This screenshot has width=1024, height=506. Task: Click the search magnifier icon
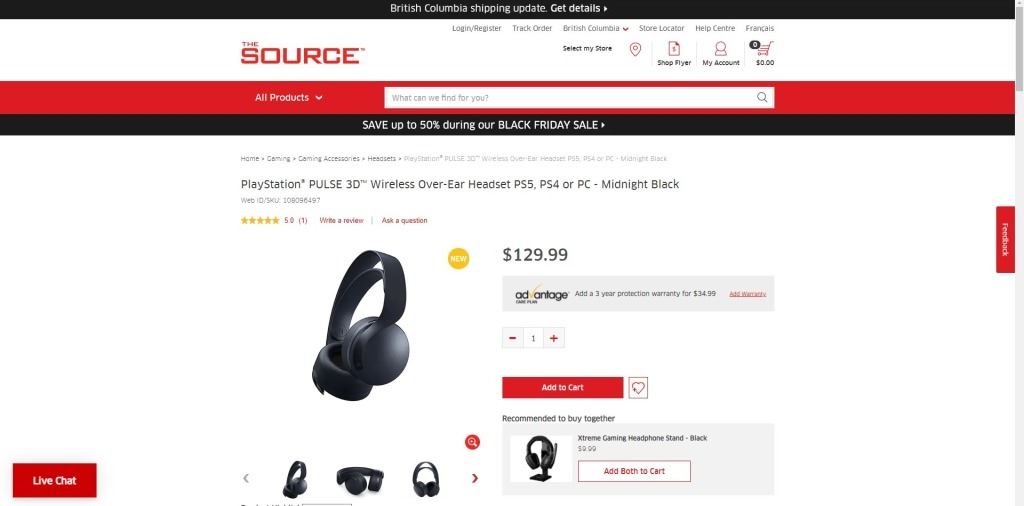point(762,97)
